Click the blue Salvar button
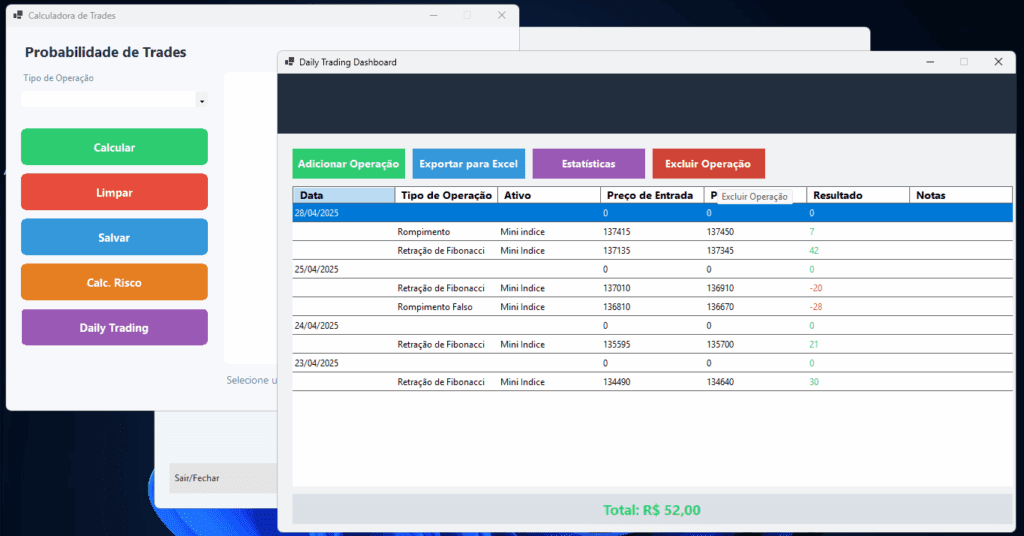 point(114,237)
